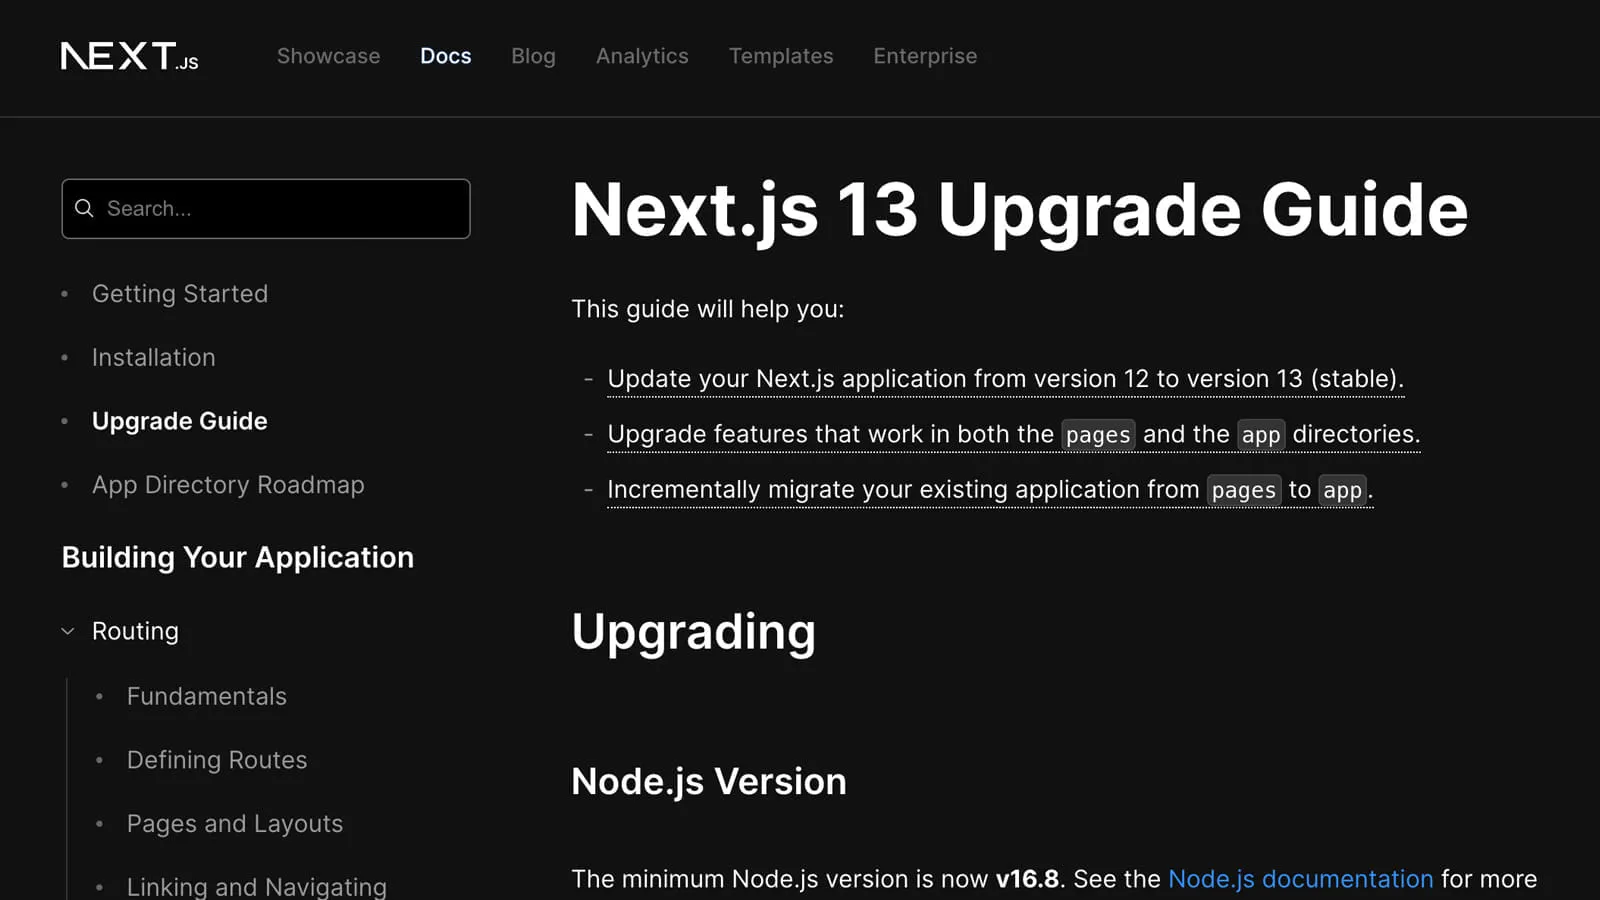The image size is (1600, 900).
Task: Open the Installation docs page
Action: click(153, 357)
